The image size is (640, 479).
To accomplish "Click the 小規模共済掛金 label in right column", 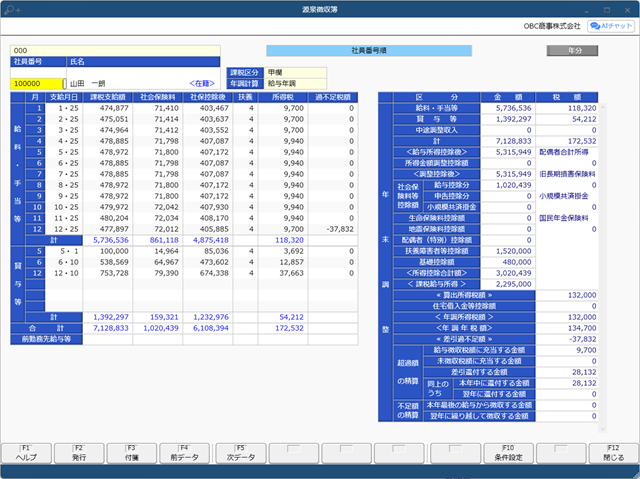I will click(563, 196).
